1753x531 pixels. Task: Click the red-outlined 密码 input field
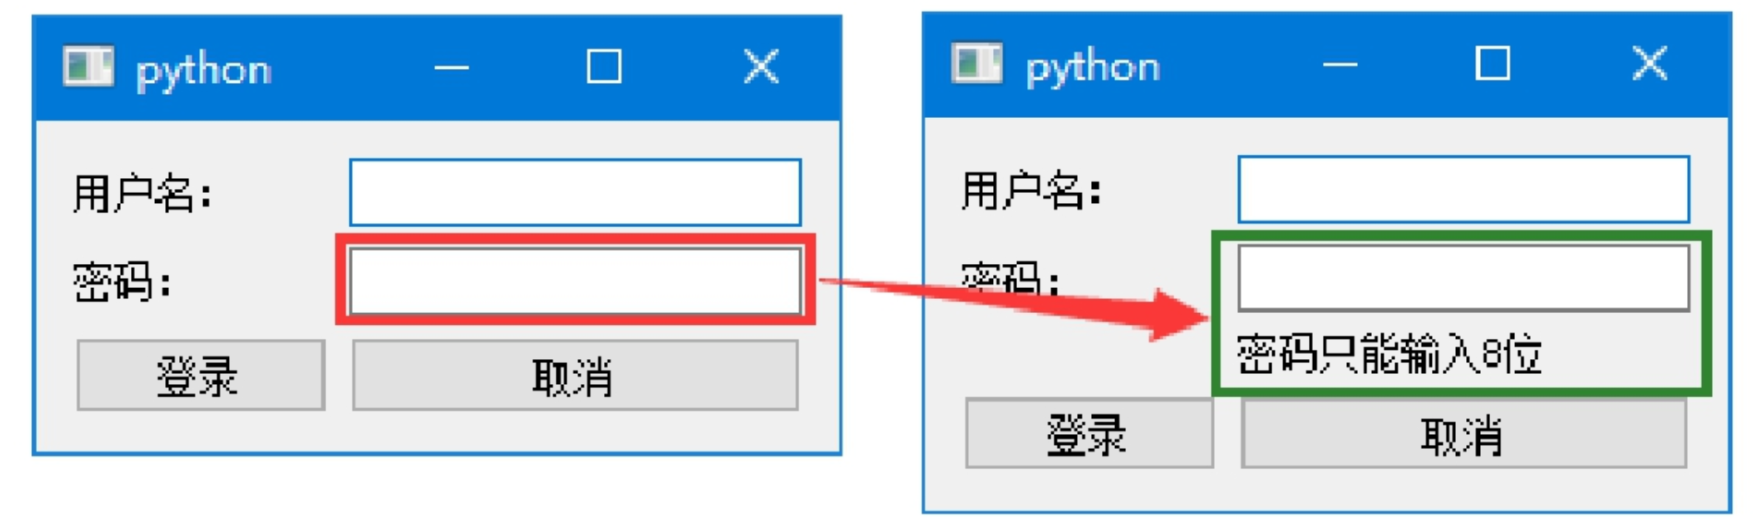(575, 281)
